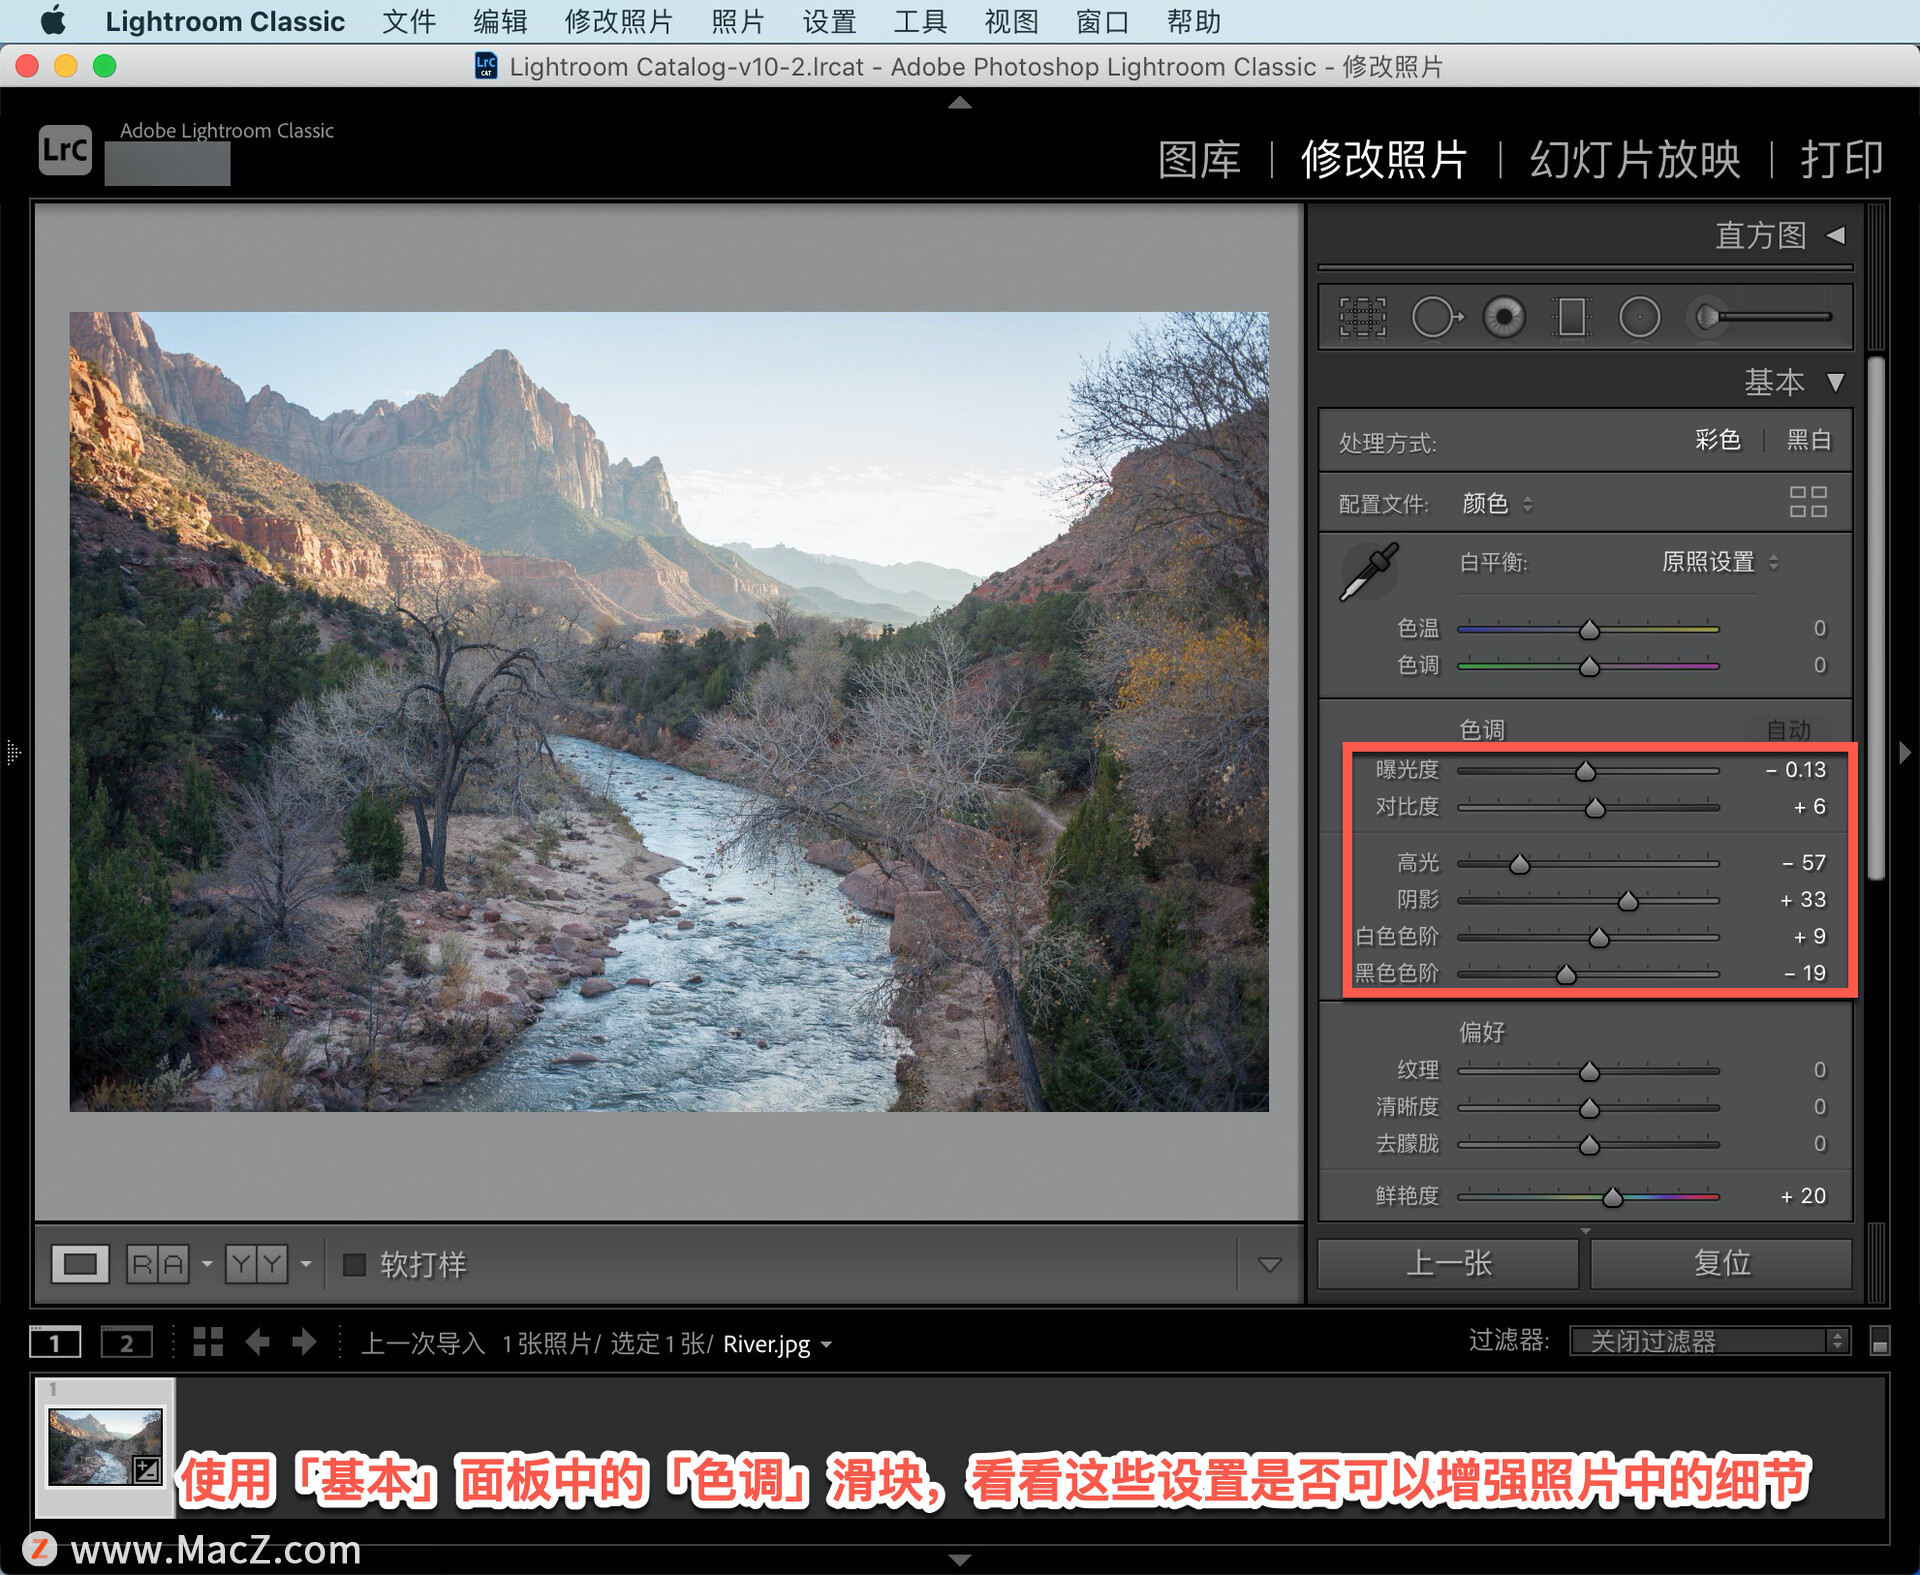Open the Profile Browser grid icon
The image size is (1920, 1575).
click(x=1808, y=502)
